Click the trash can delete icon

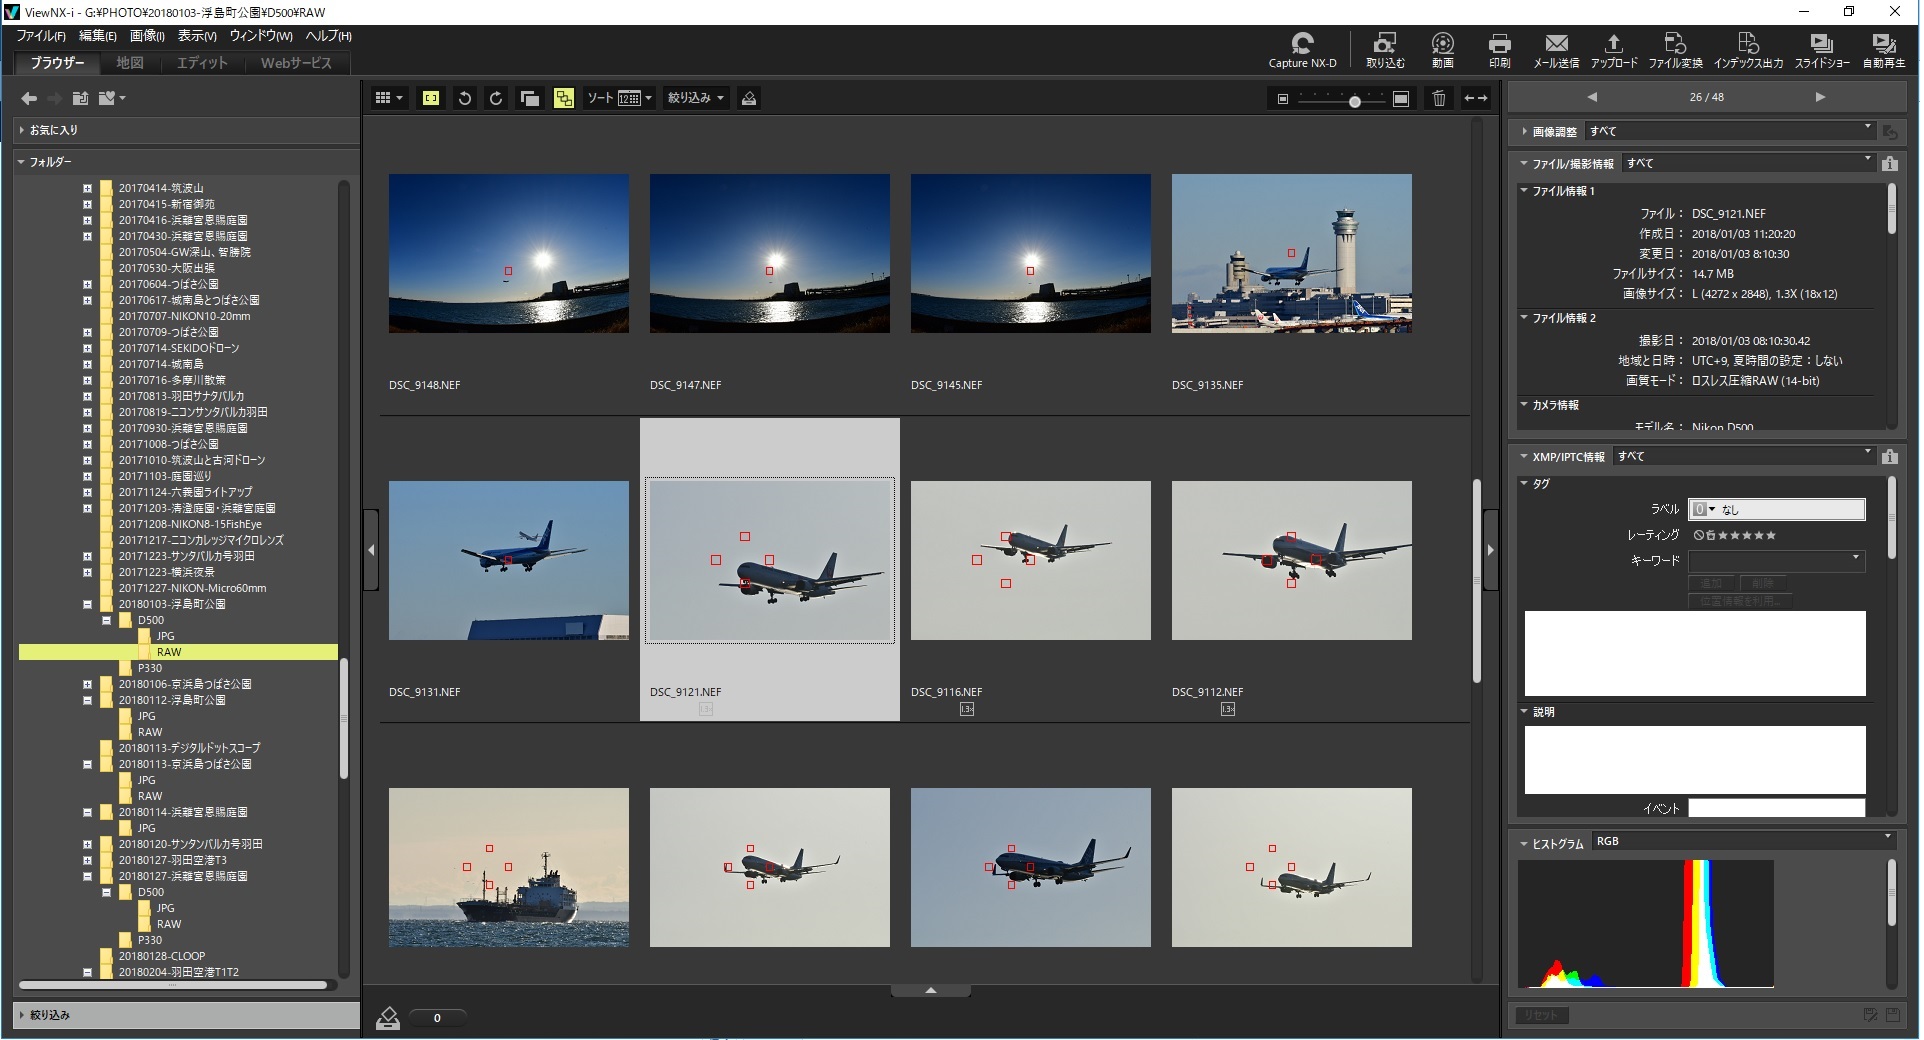1438,98
